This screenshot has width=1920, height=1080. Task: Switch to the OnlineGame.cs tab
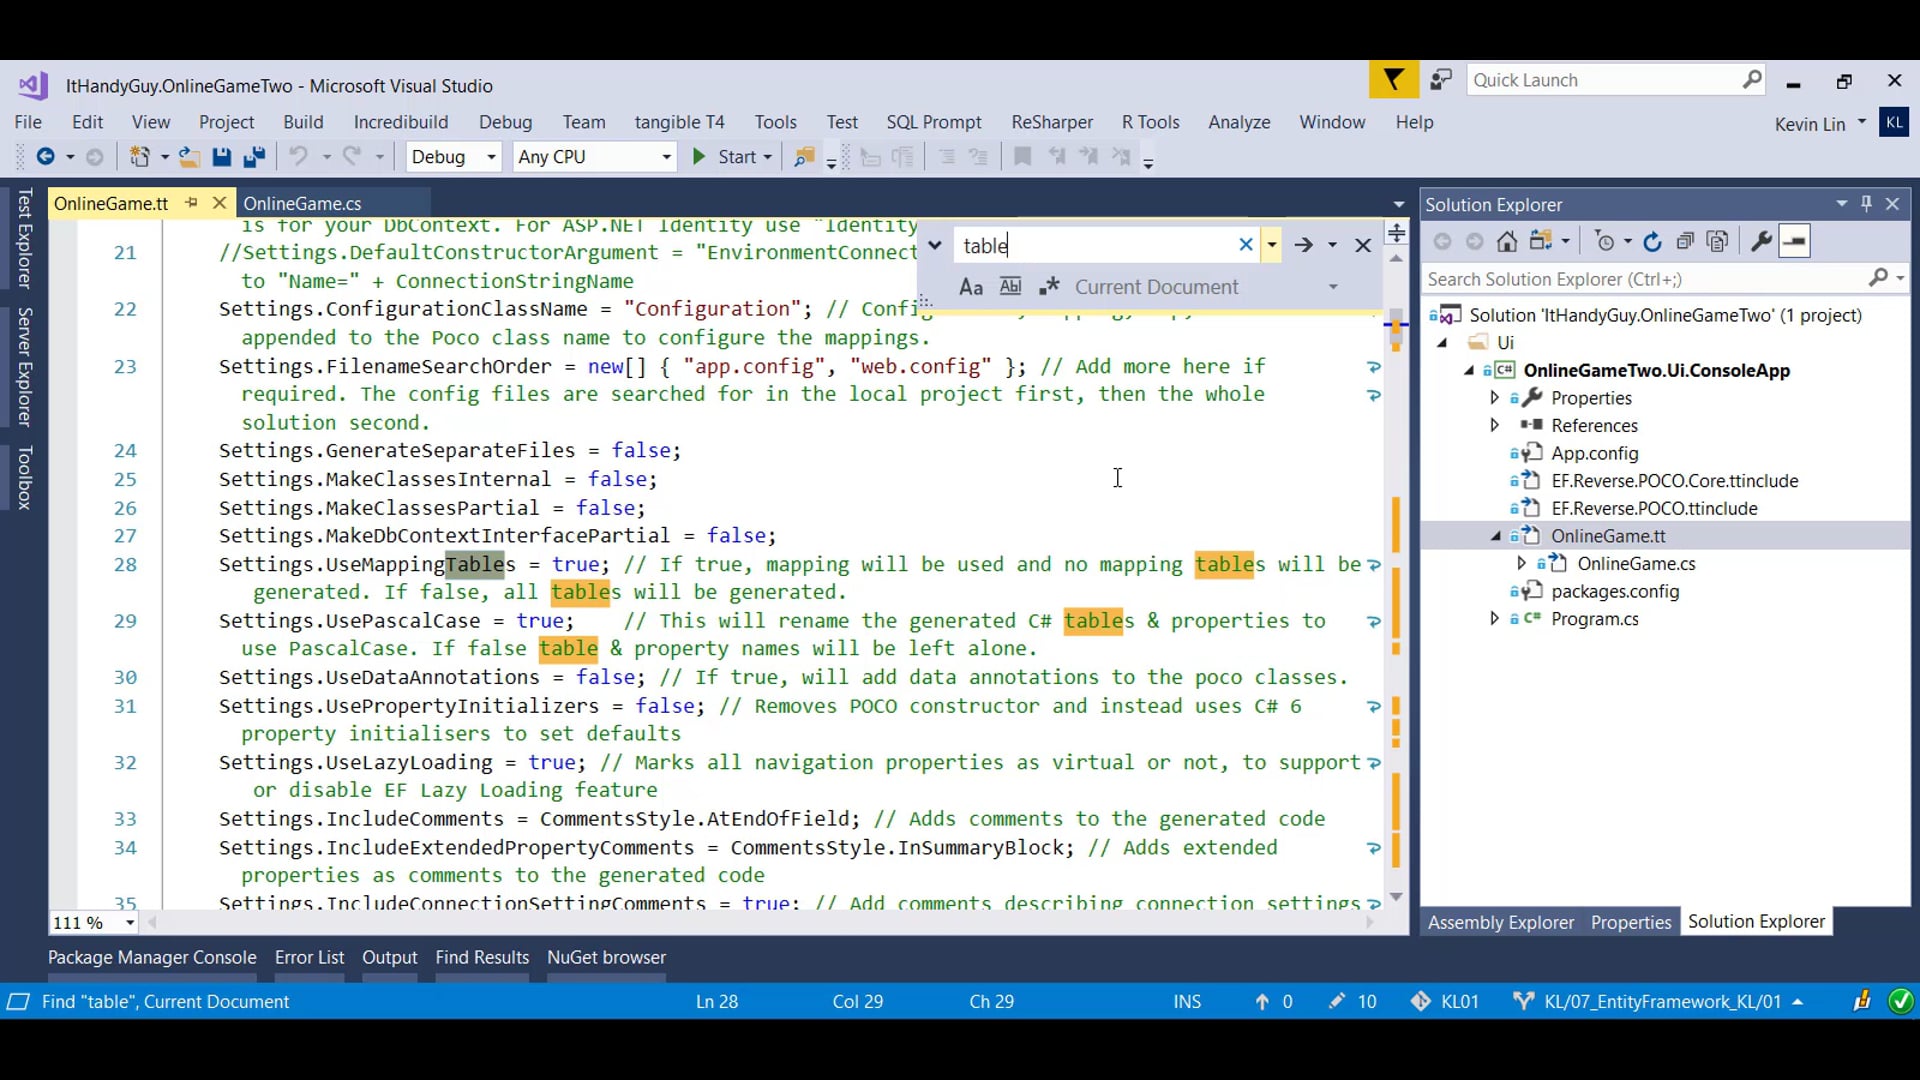pos(302,203)
